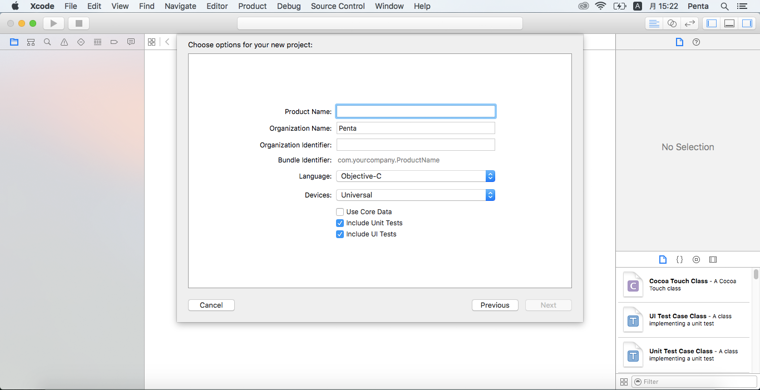Open the Language dropdown showing Objective-C
This screenshot has width=760, height=390.
click(x=415, y=176)
